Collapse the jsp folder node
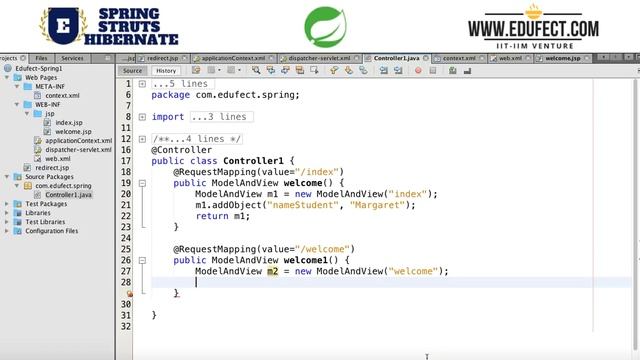This screenshot has height=360, width=640. (27, 113)
